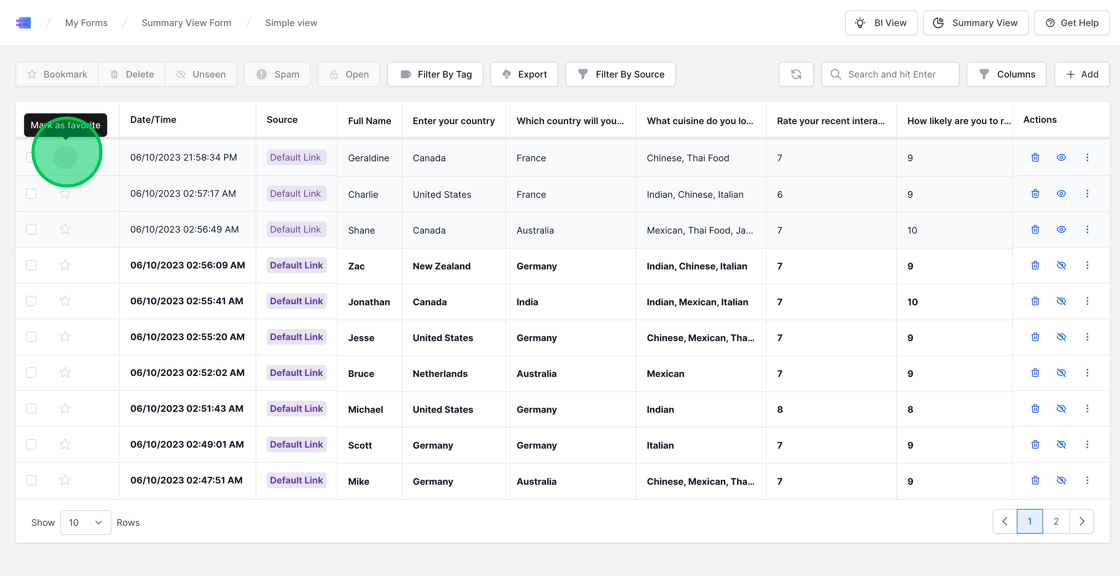This screenshot has height=576, width=1120.
Task: Go to My Forms breadcrumb
Action: click(x=86, y=23)
